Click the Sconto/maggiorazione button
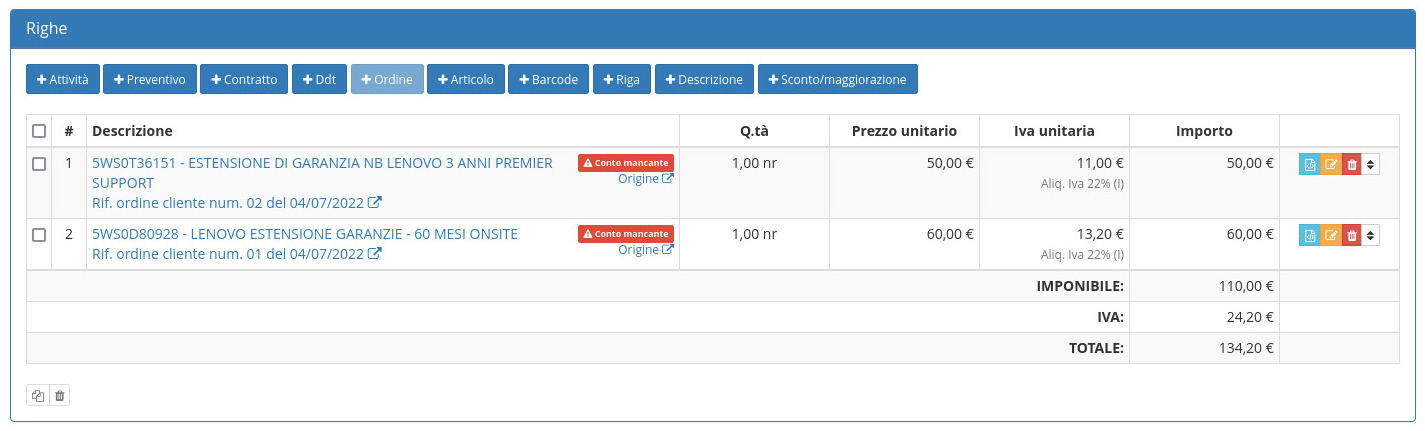The image size is (1425, 431). click(x=837, y=79)
